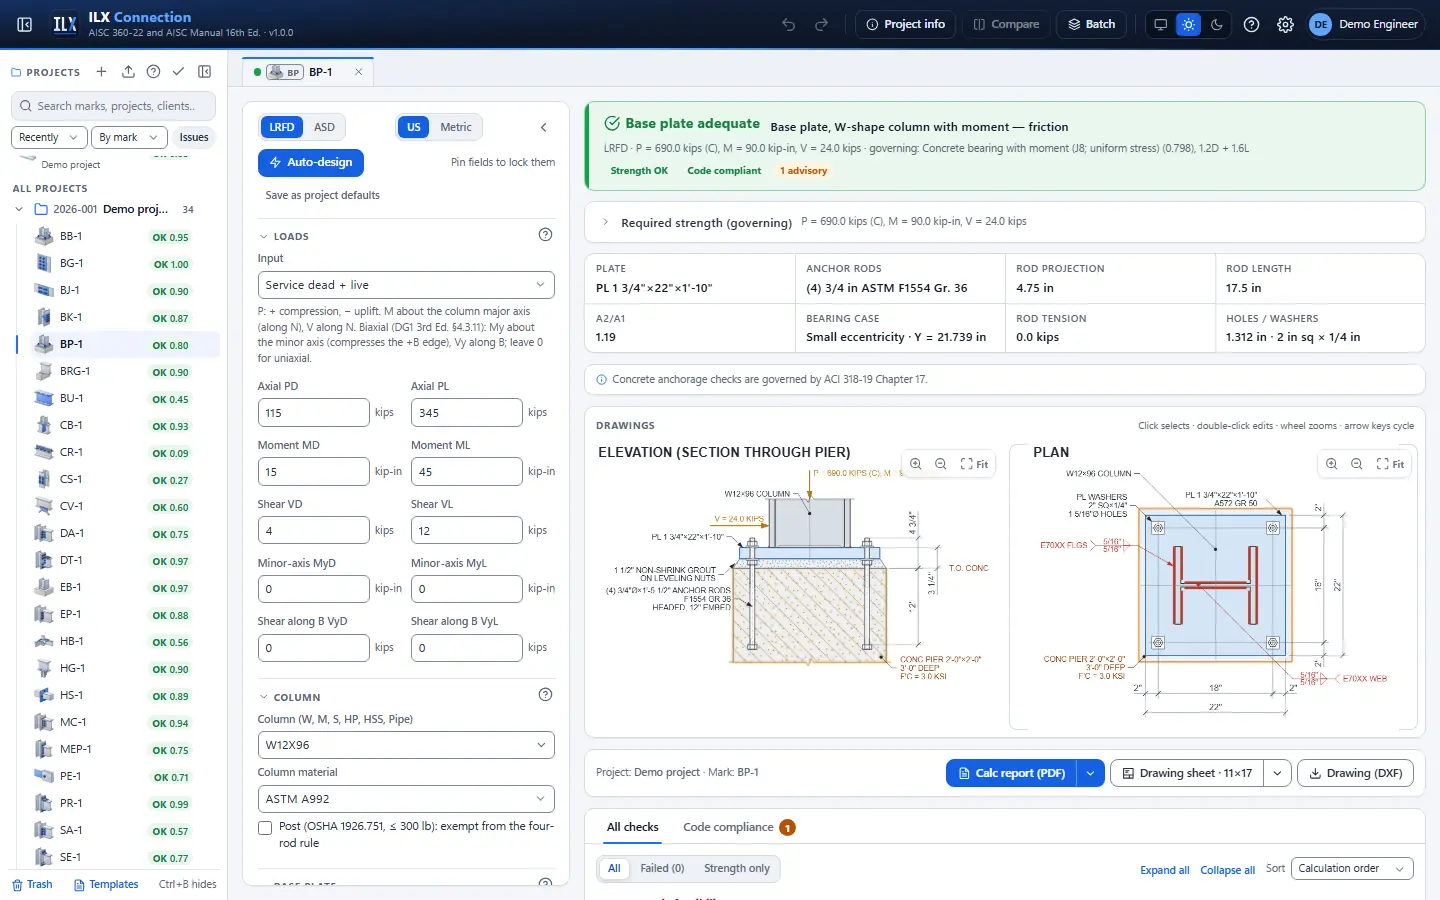Add a new project with plus icon
The width and height of the screenshot is (1440, 900).
[x=101, y=72]
